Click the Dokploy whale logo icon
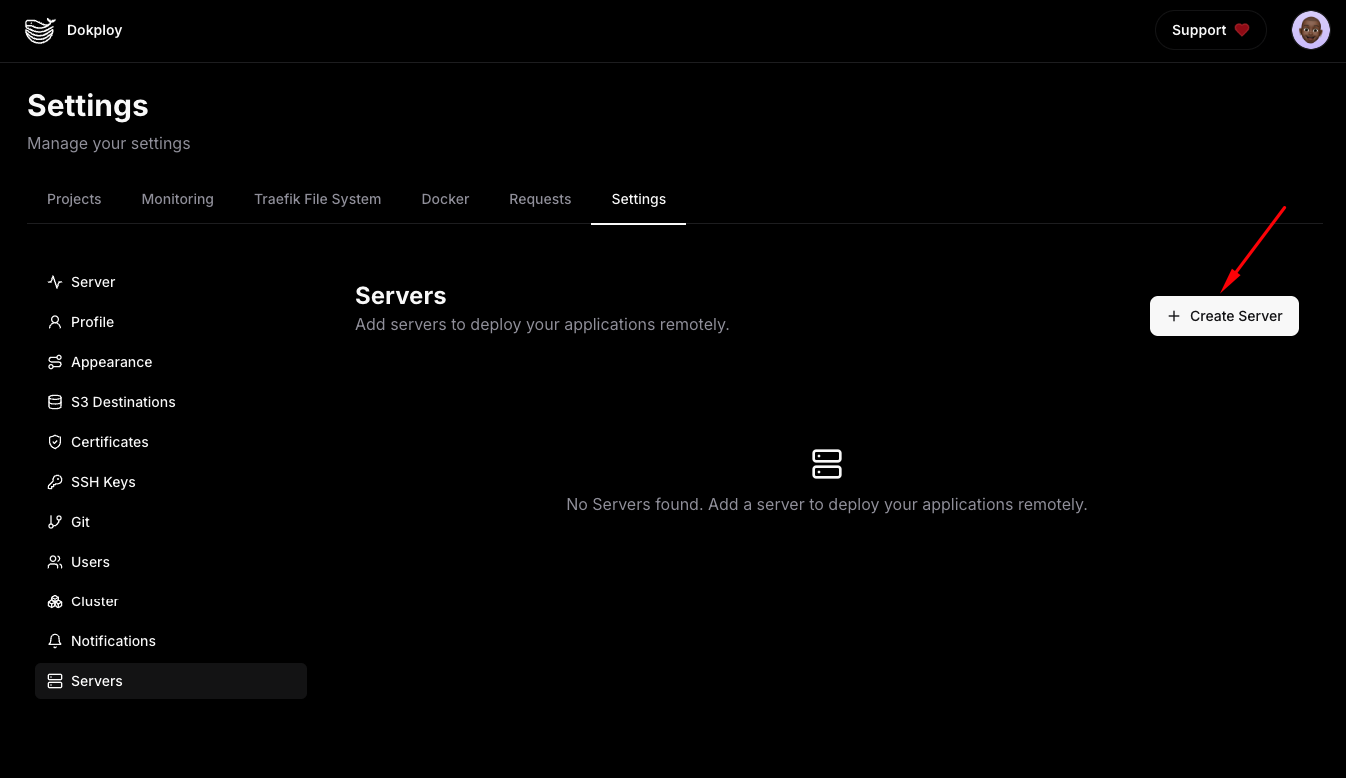 click(x=40, y=30)
